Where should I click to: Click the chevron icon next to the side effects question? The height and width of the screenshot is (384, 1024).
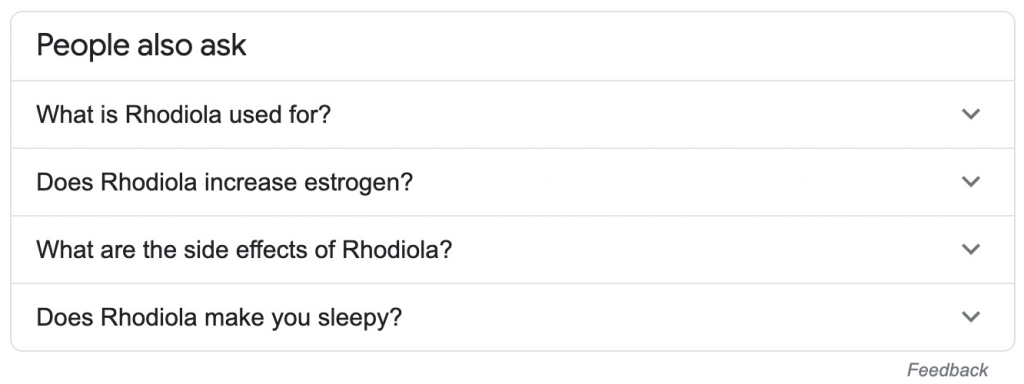(971, 249)
